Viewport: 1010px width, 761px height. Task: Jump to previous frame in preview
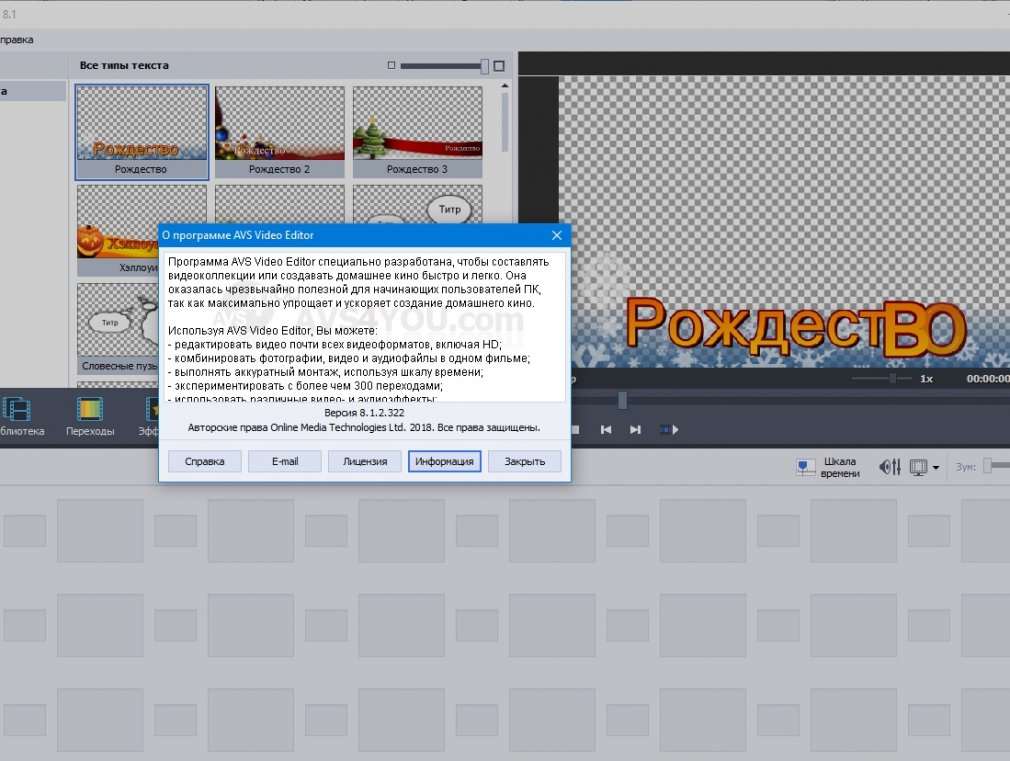(x=605, y=430)
